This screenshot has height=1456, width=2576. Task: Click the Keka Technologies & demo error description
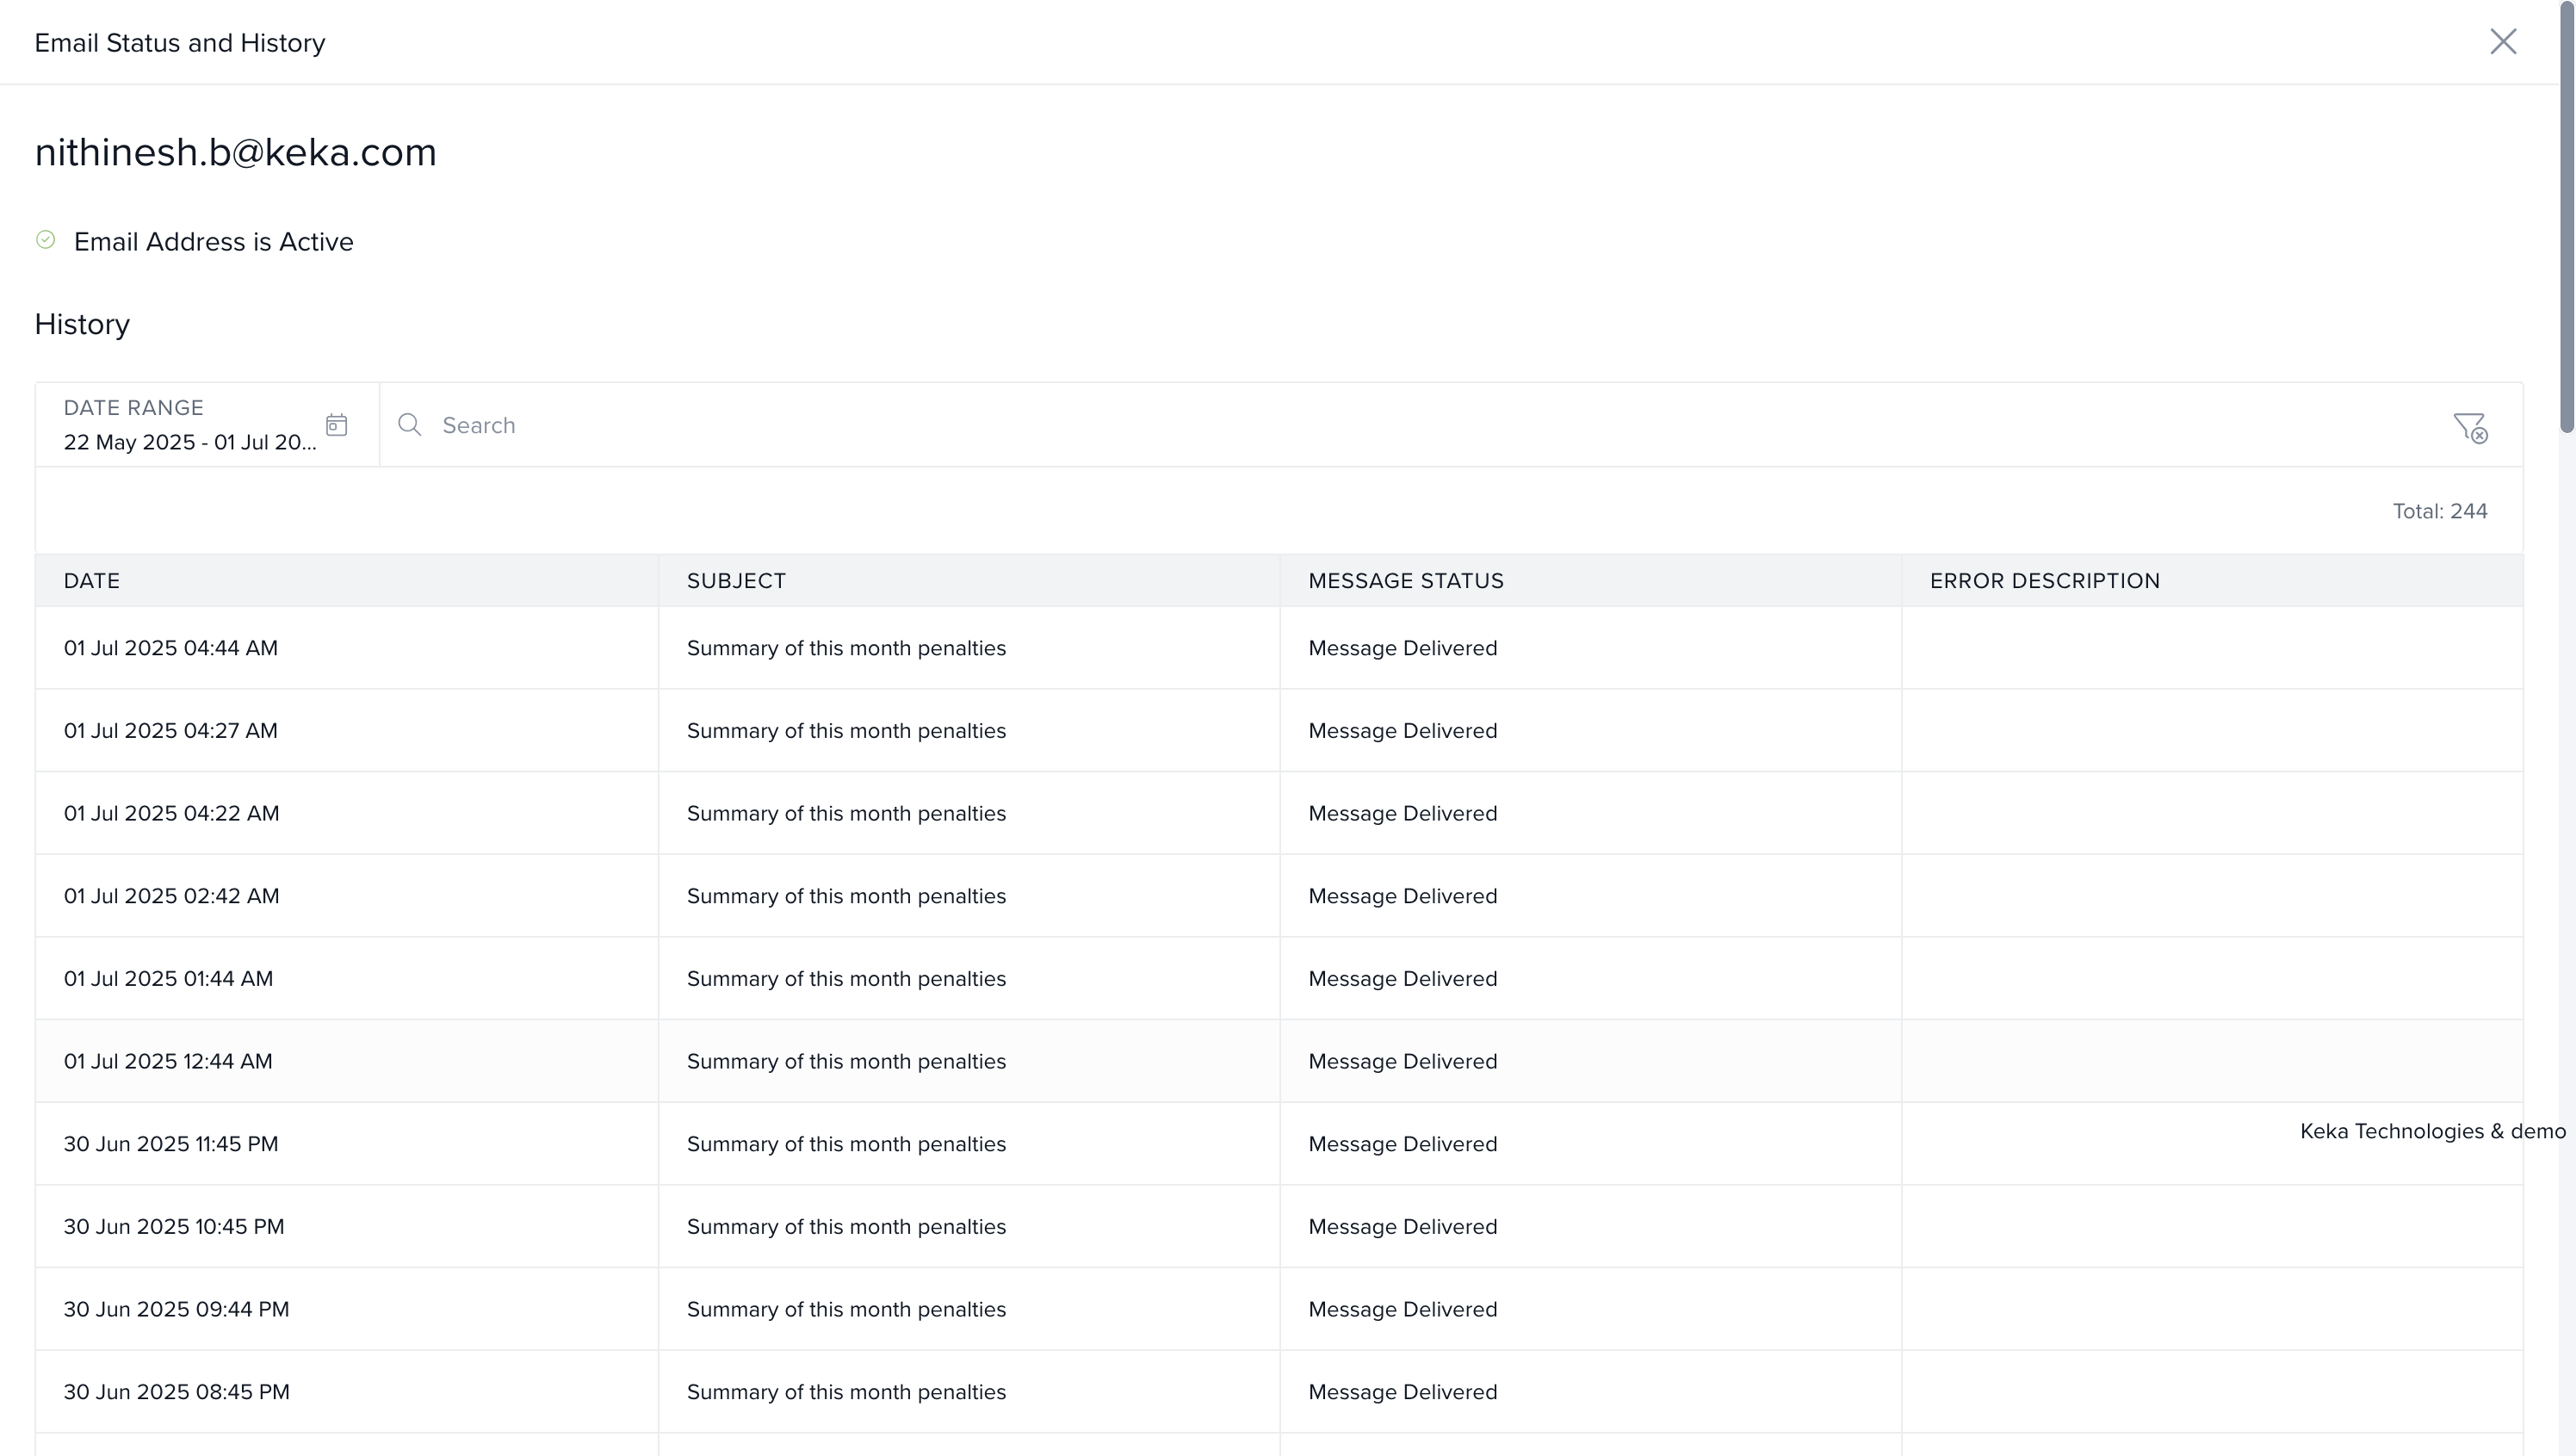coord(2430,1131)
